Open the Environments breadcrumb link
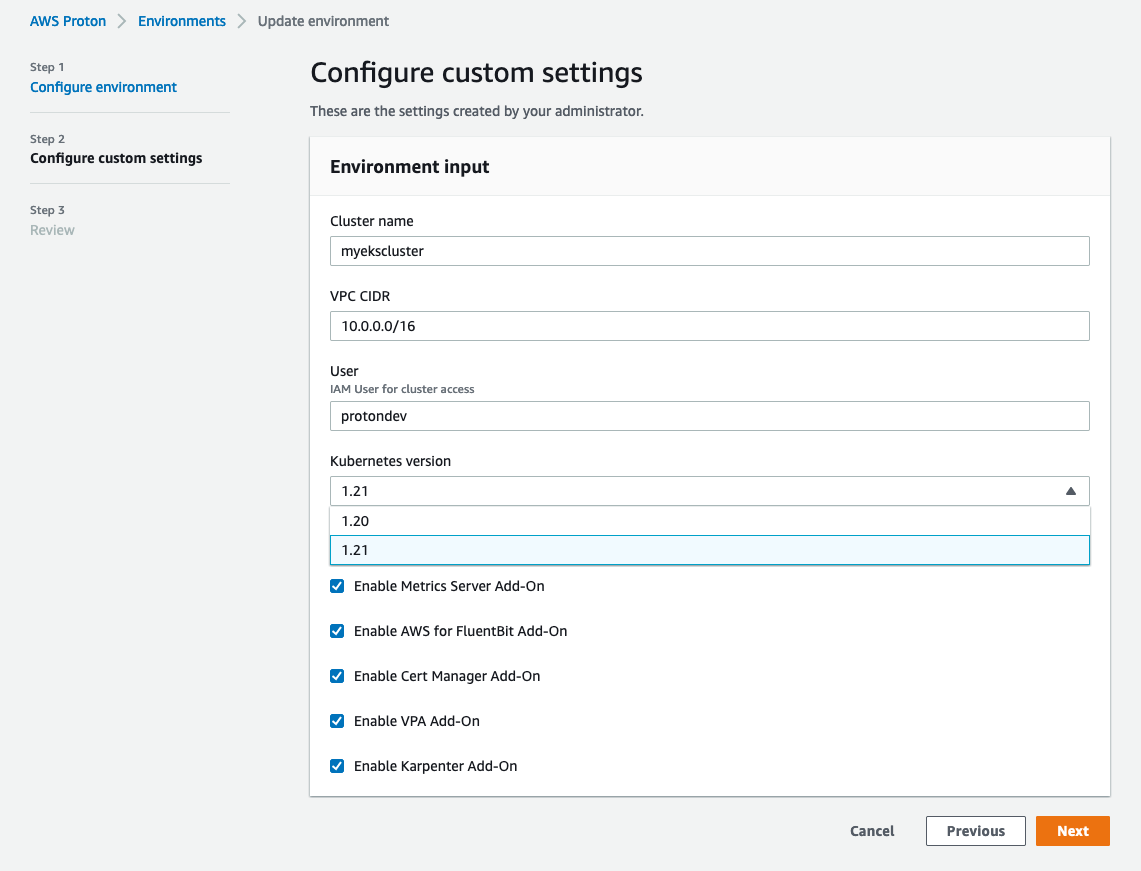Screen dimensions: 1141x871 click(x=182, y=21)
